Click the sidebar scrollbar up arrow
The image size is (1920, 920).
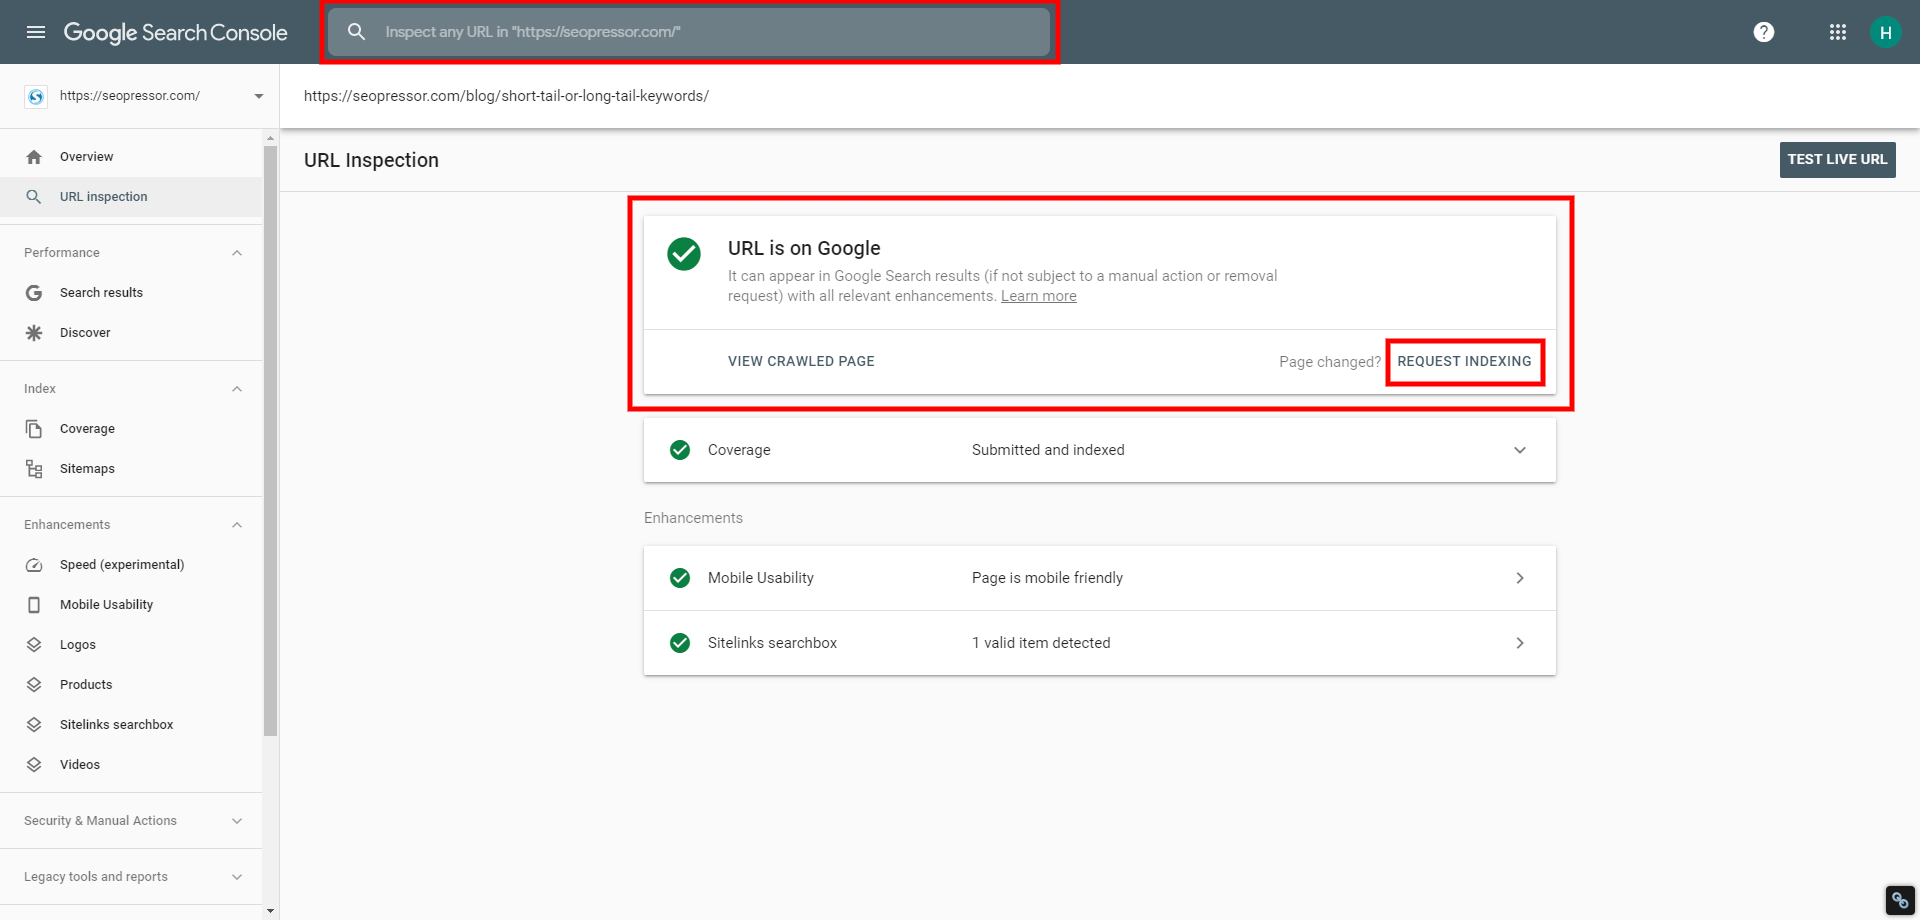pyautogui.click(x=270, y=137)
